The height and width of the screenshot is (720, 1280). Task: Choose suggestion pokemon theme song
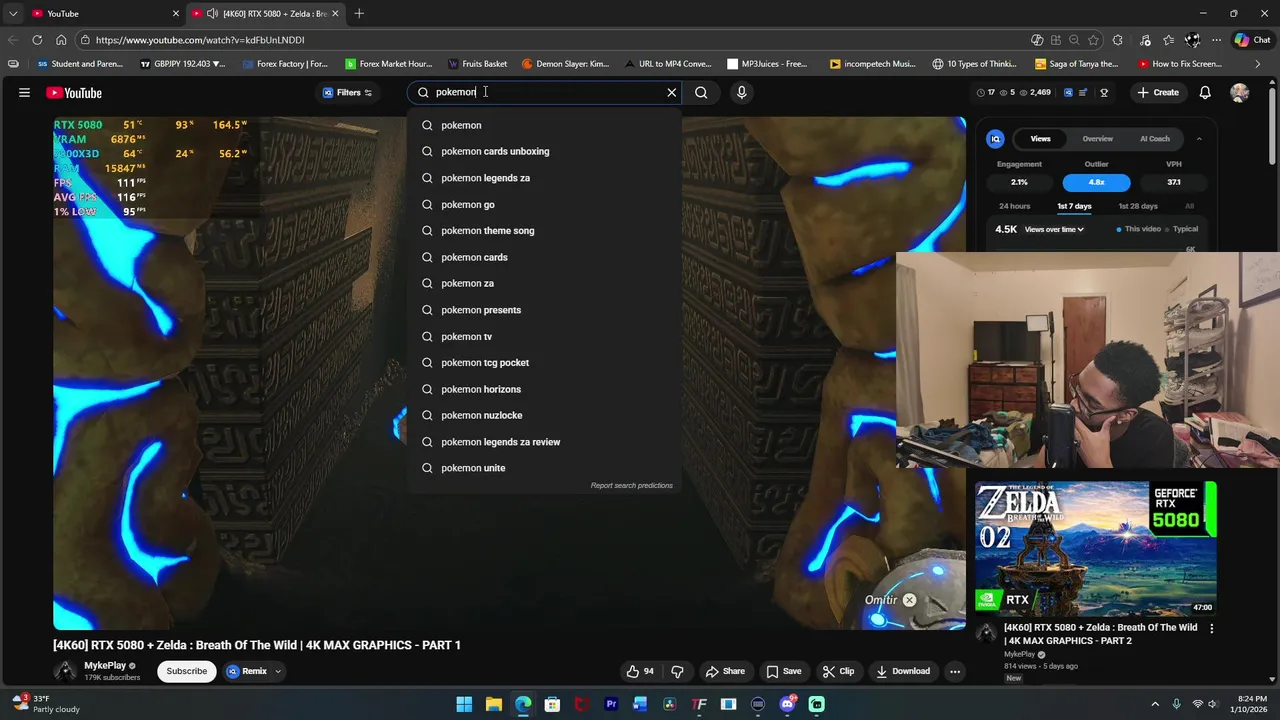[544, 231]
